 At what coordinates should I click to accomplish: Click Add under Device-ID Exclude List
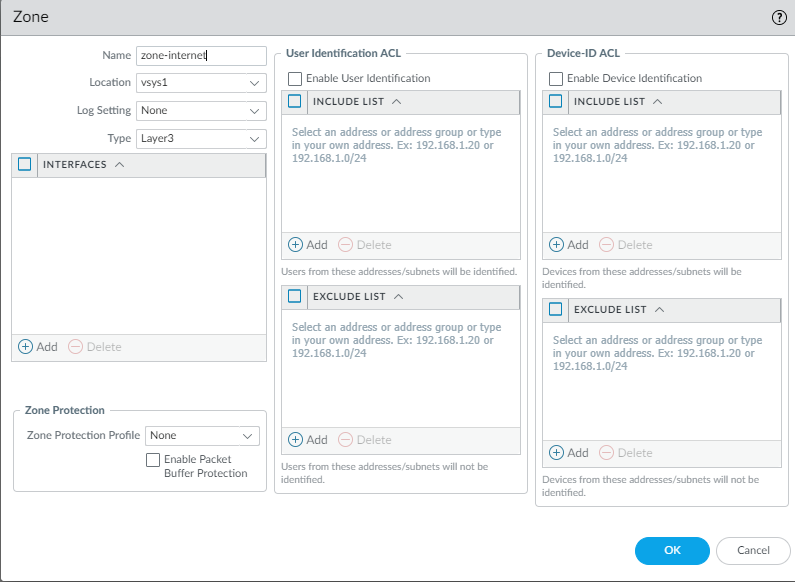[x=569, y=453]
